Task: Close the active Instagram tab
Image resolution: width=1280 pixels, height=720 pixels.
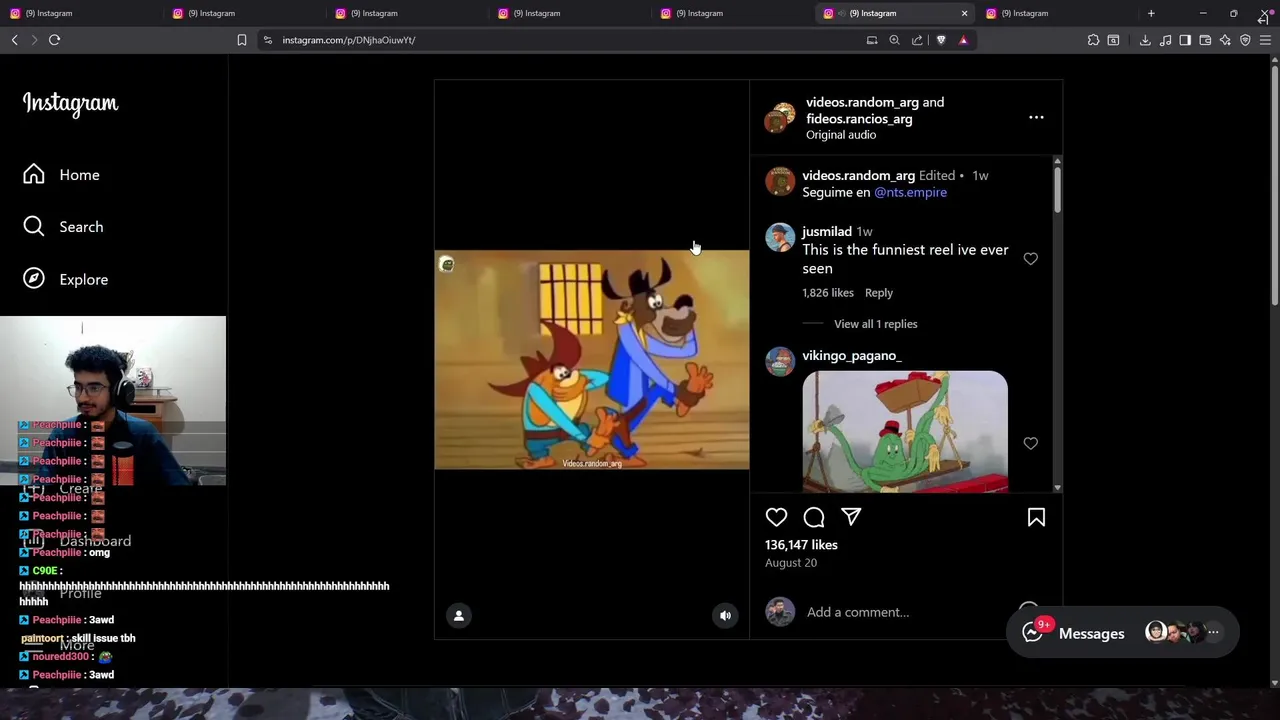Action: pos(964,13)
